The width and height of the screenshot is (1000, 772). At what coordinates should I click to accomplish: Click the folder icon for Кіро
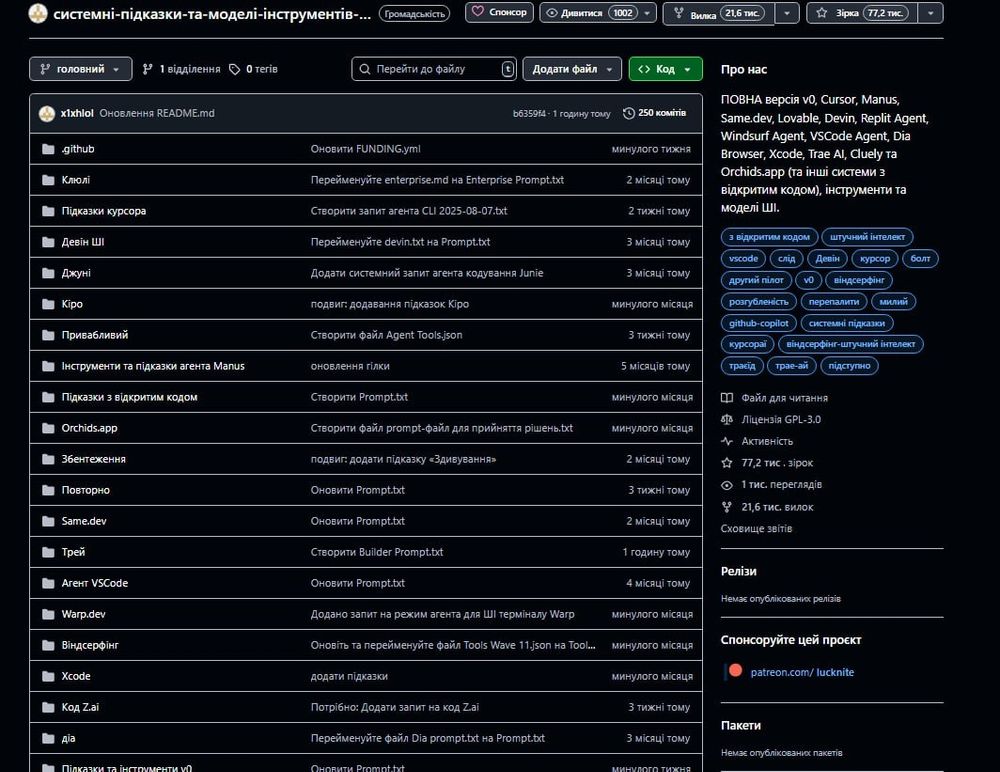point(48,304)
